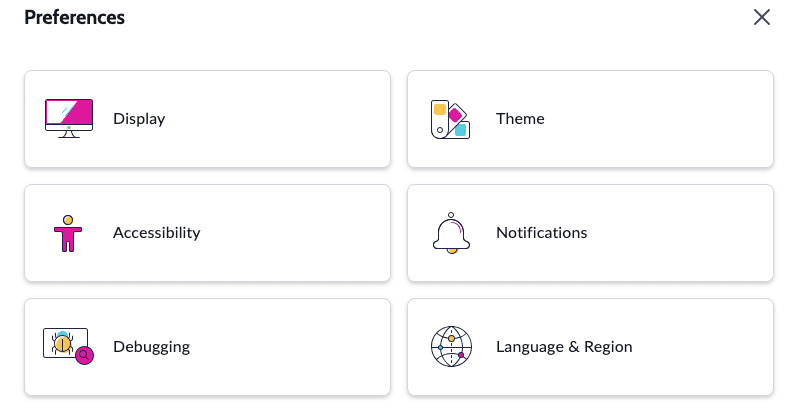Pick the "Debugging" text label
Image resolution: width=789 pixels, height=413 pixels.
pyautogui.click(x=151, y=347)
